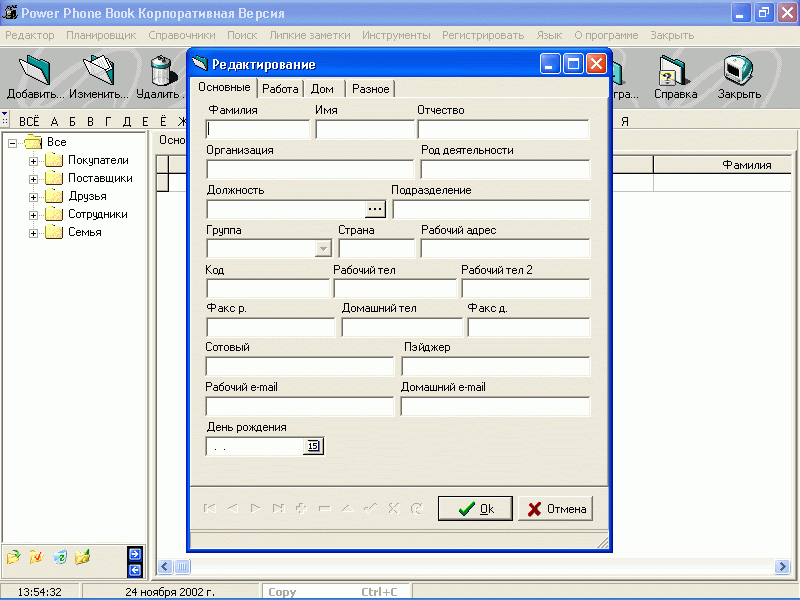Image resolution: width=800 pixels, height=600 pixels.
Task: Open the Язык menu
Action: point(549,35)
